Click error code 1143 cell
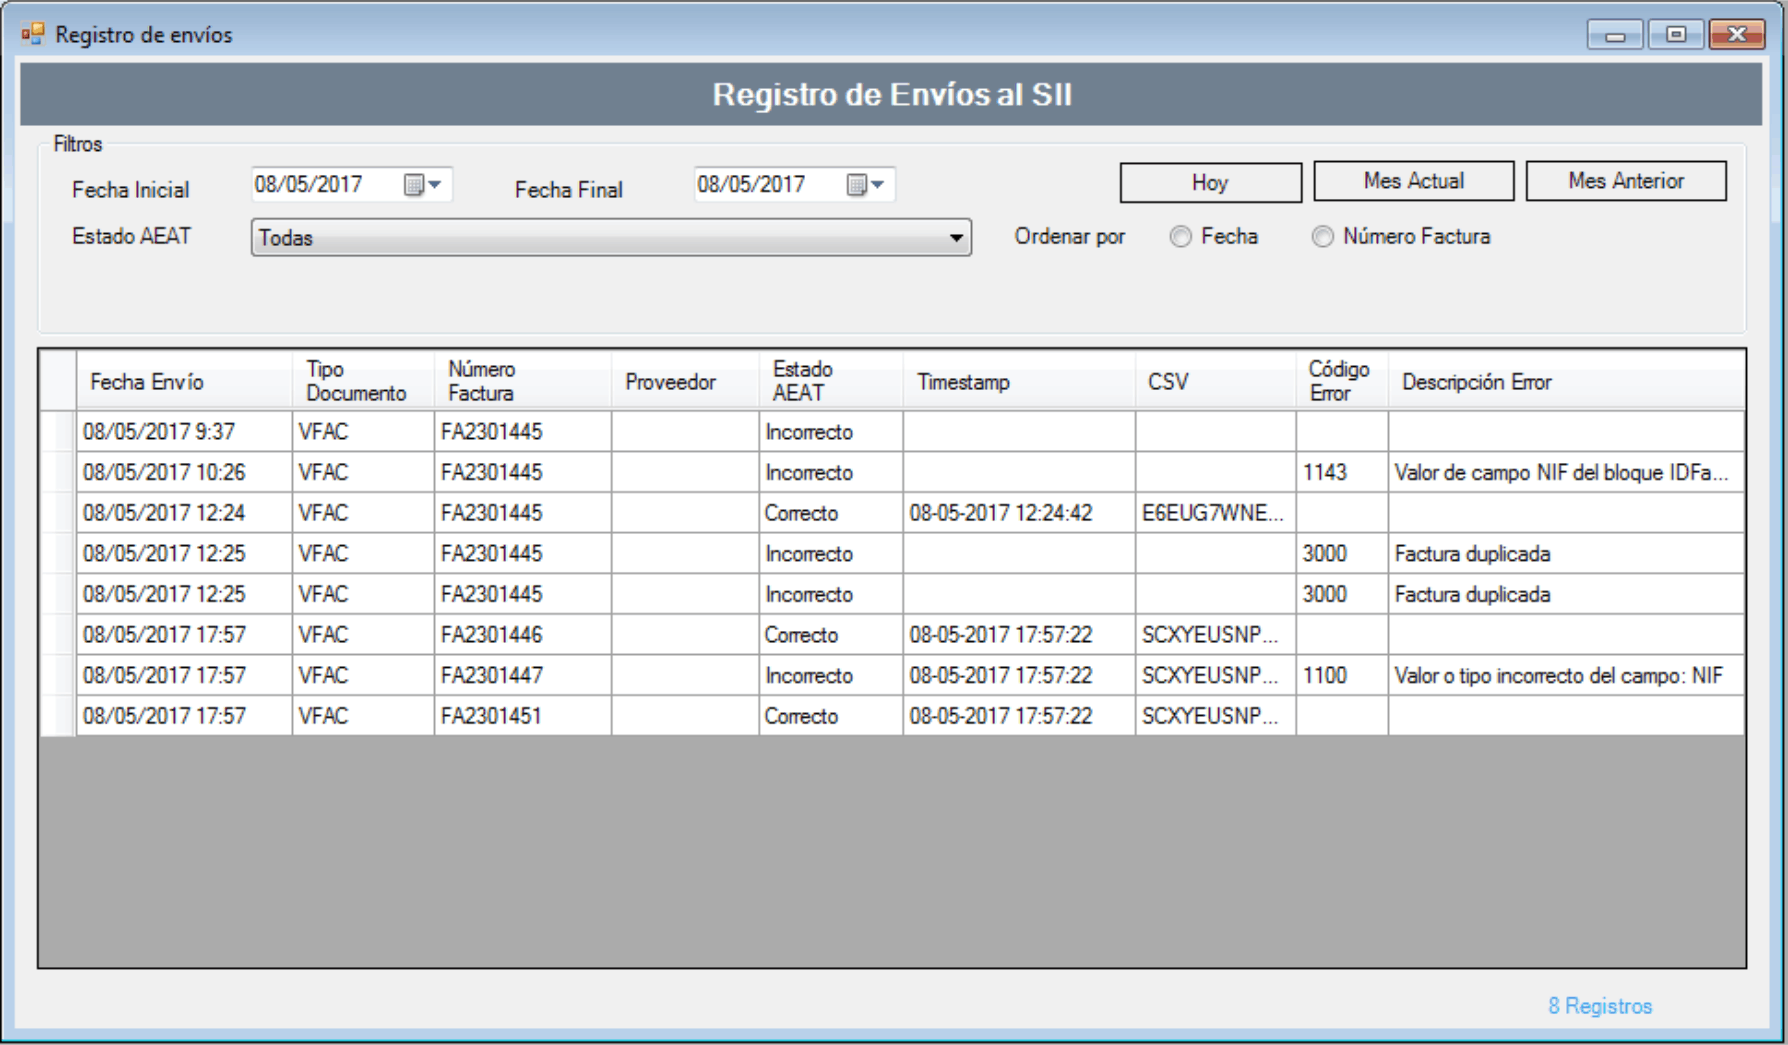The height and width of the screenshot is (1045, 1788). tap(1342, 472)
